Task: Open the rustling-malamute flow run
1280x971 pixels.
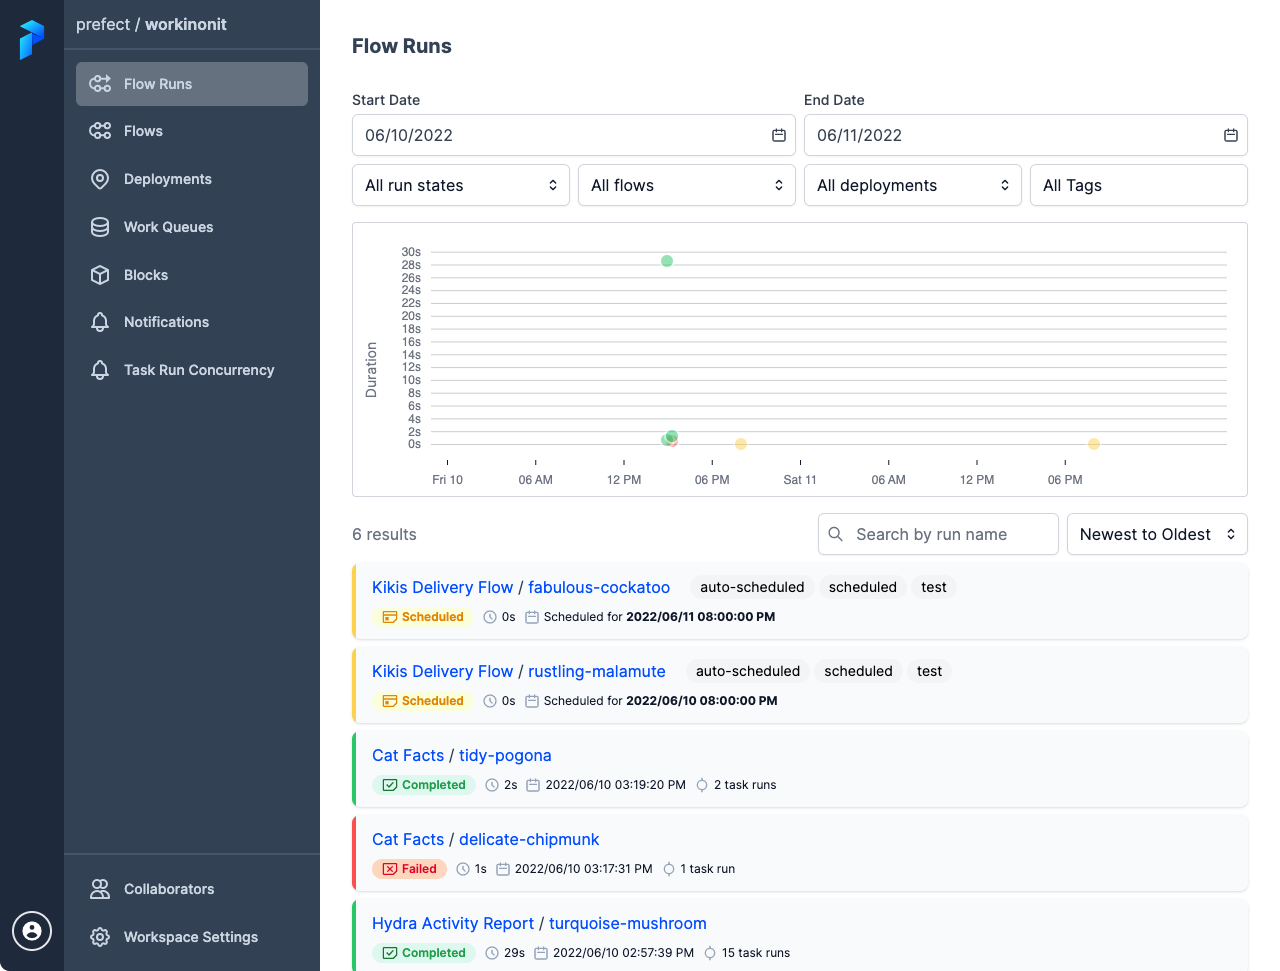Action: (x=597, y=671)
